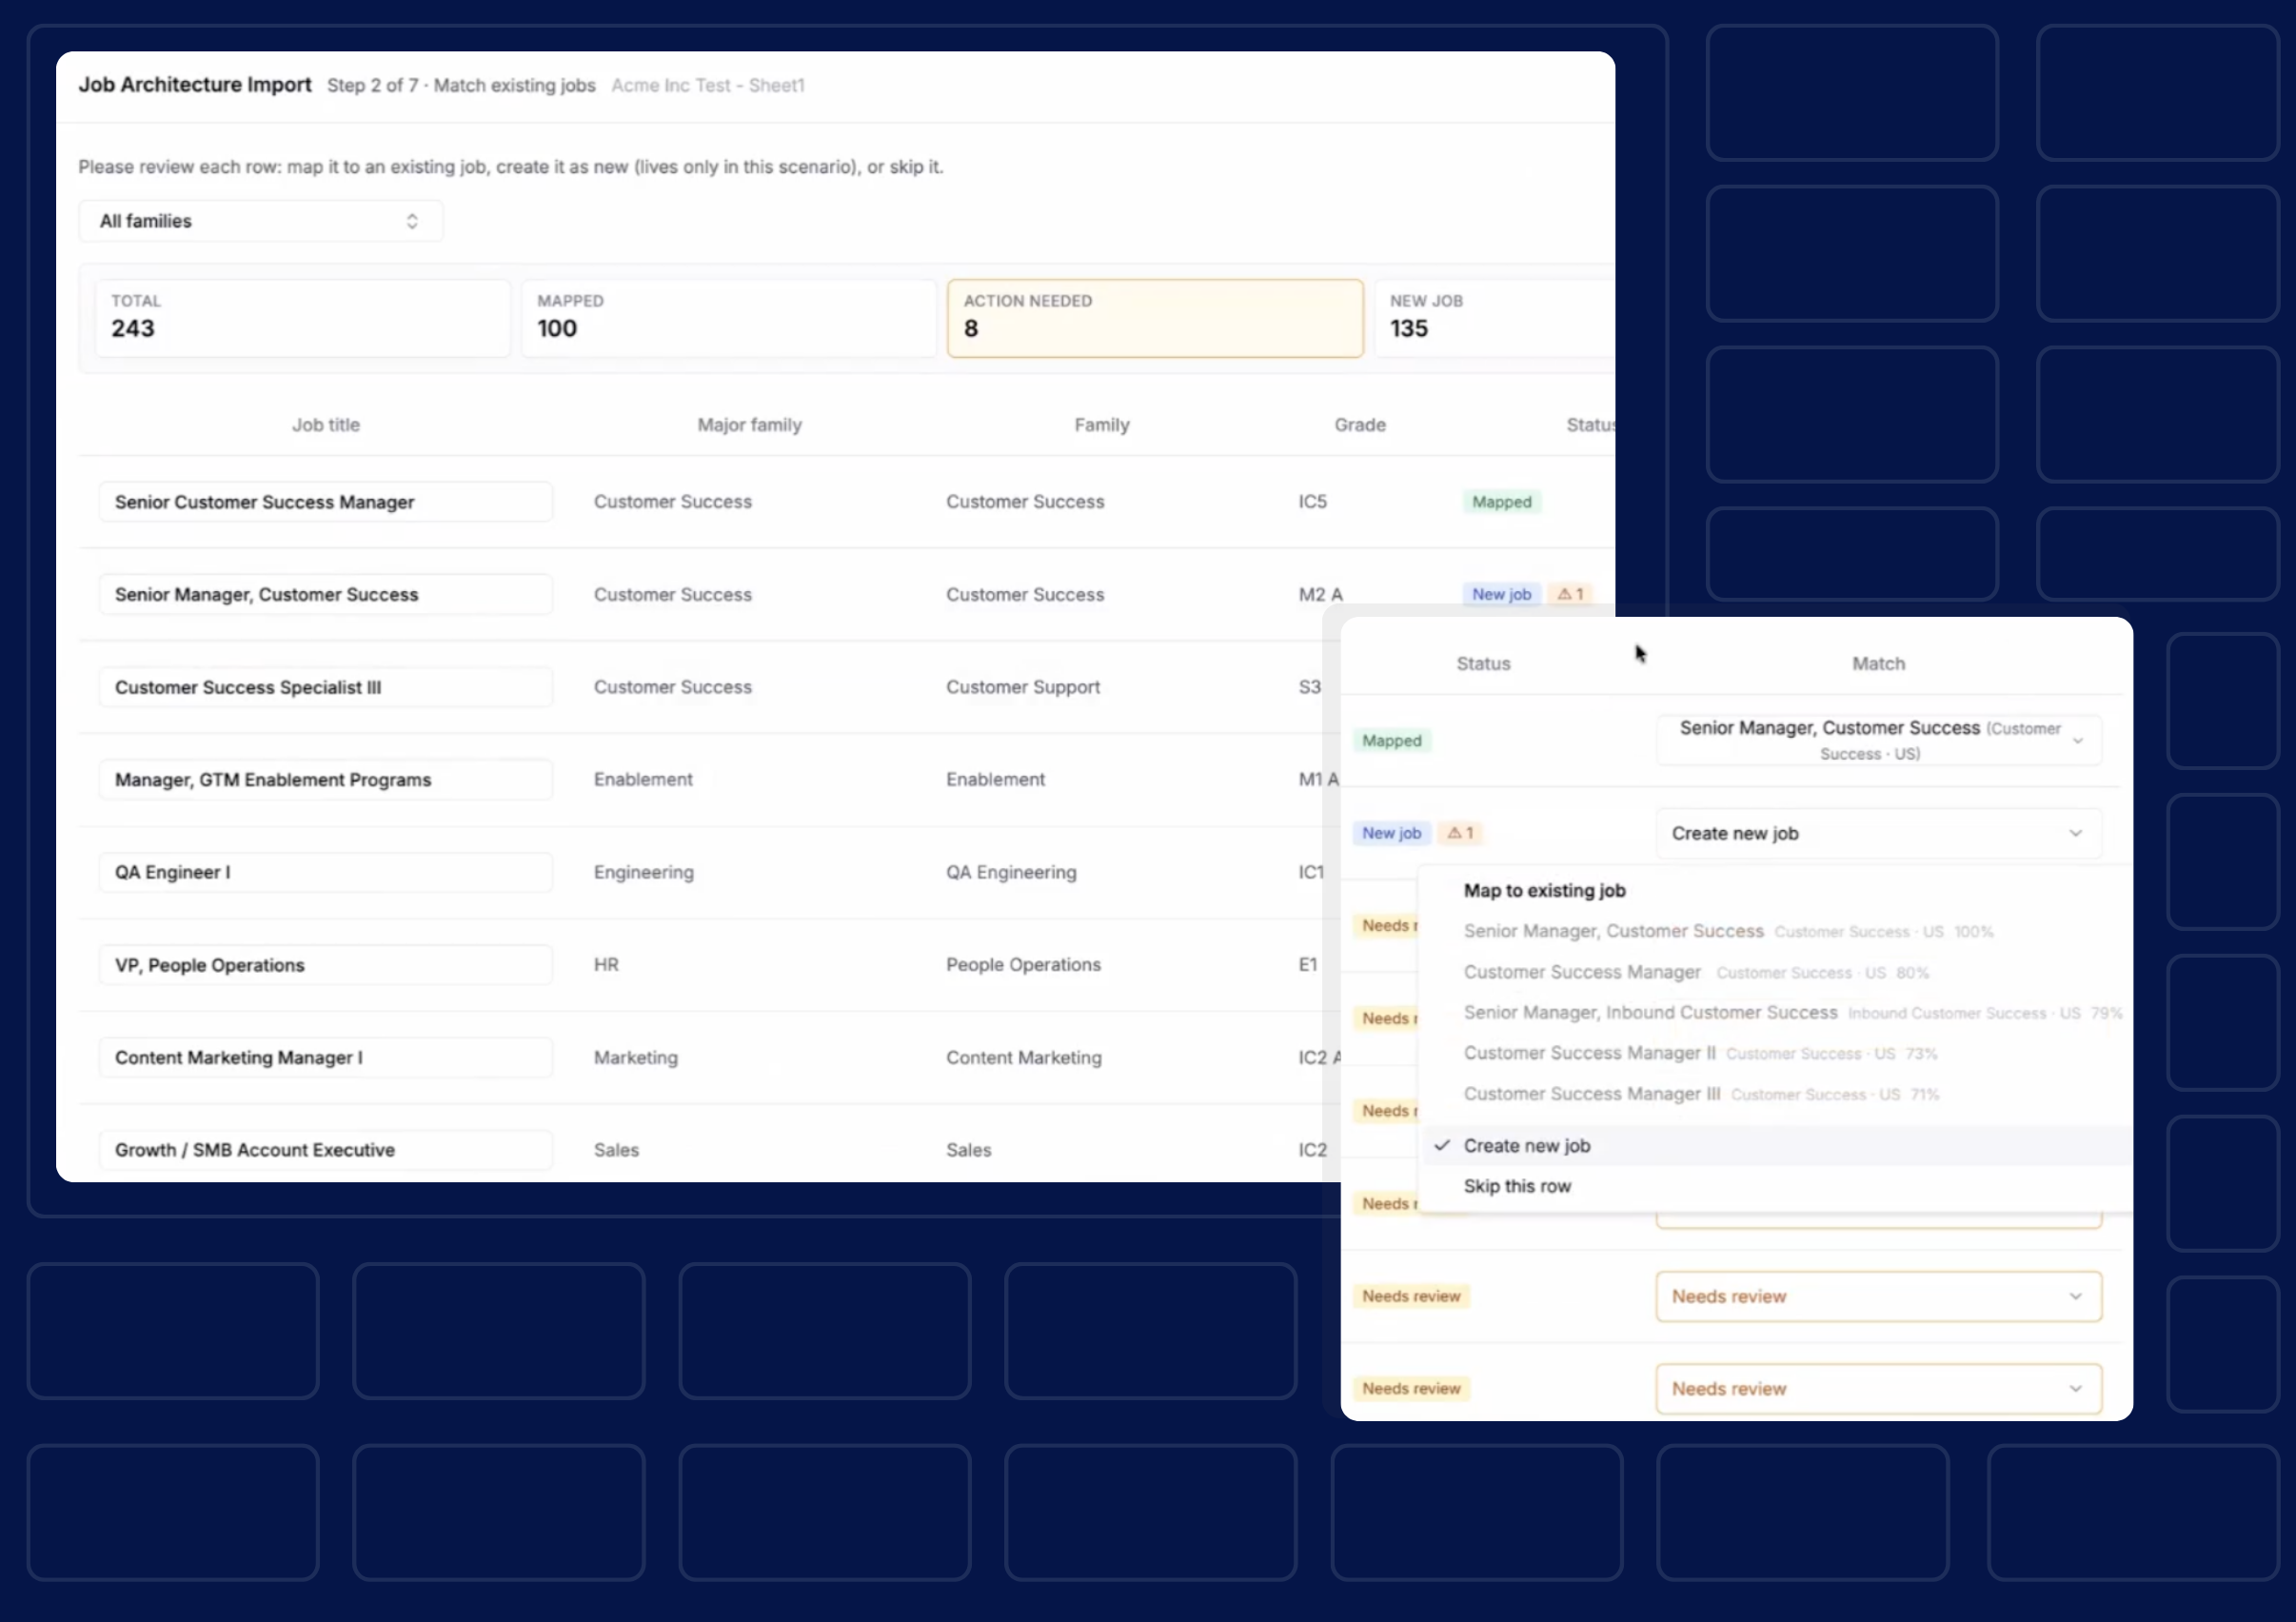Edit Growth / SMB Account Executive title field
2296x1622 pixels.
326,1150
